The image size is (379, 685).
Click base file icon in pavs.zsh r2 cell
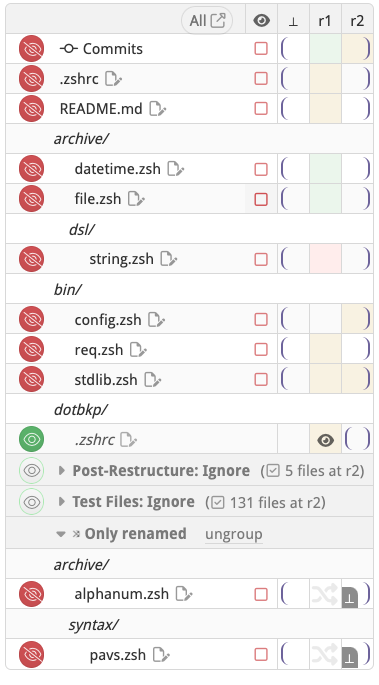(x=350, y=657)
